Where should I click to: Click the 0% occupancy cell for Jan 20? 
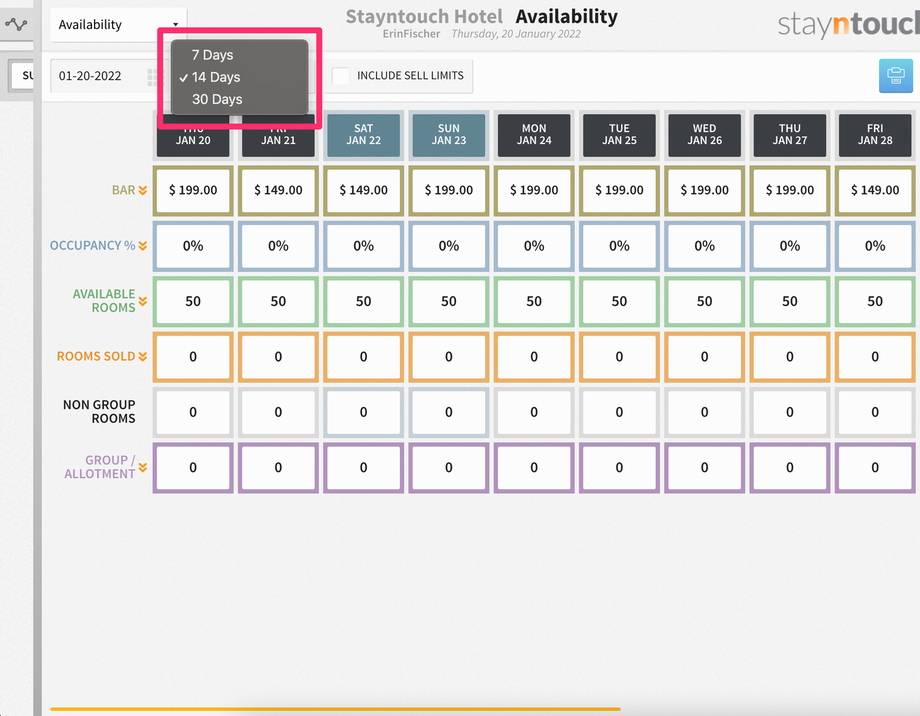coord(193,246)
